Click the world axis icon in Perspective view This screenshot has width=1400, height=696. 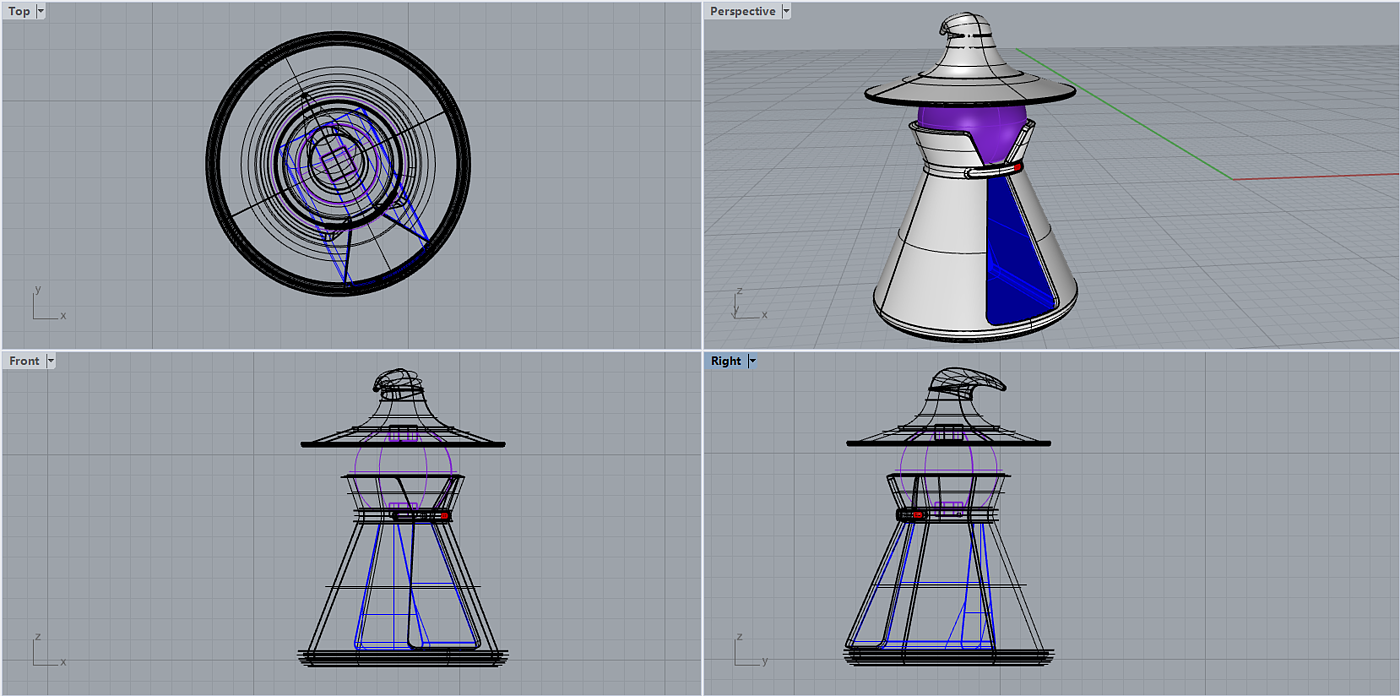point(745,304)
